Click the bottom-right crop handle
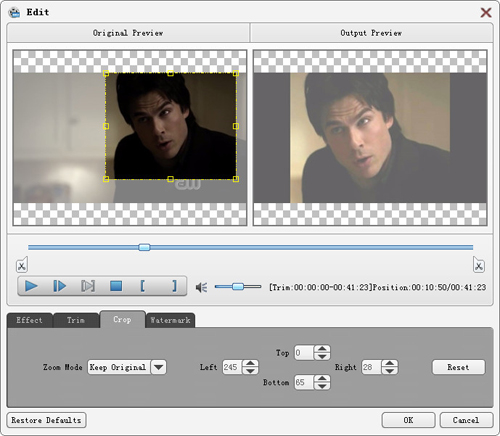500x436 pixels. click(236, 179)
